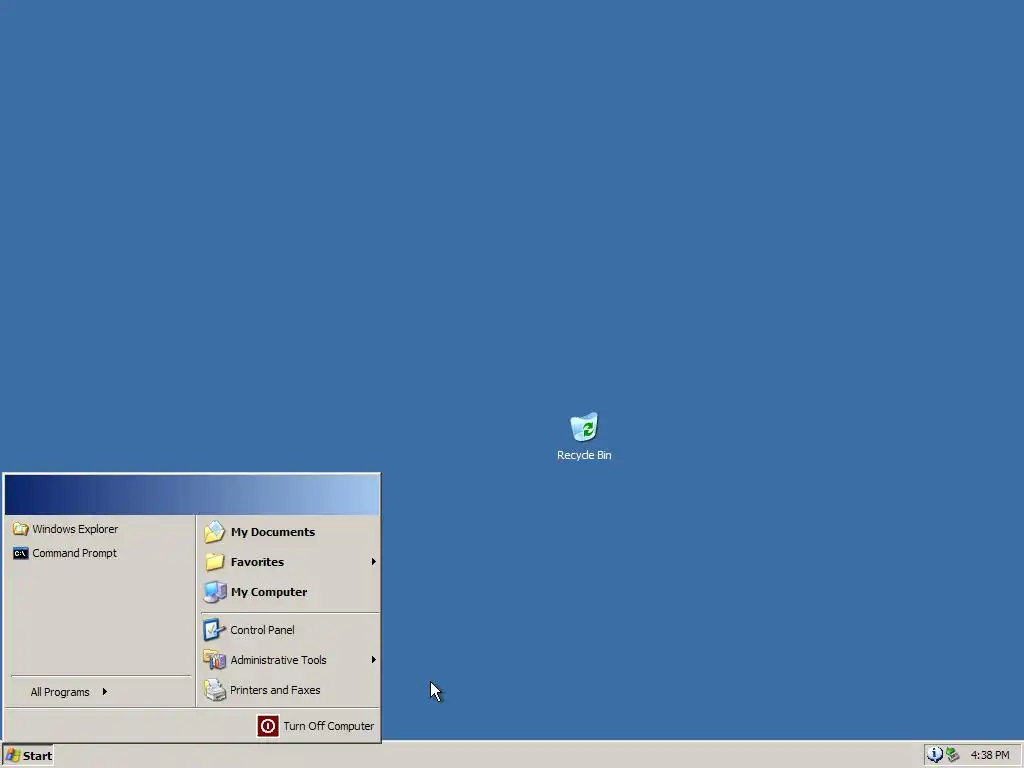This screenshot has width=1024, height=768.
Task: Open Windows Explorer icon in Start menu
Action: [21, 529]
